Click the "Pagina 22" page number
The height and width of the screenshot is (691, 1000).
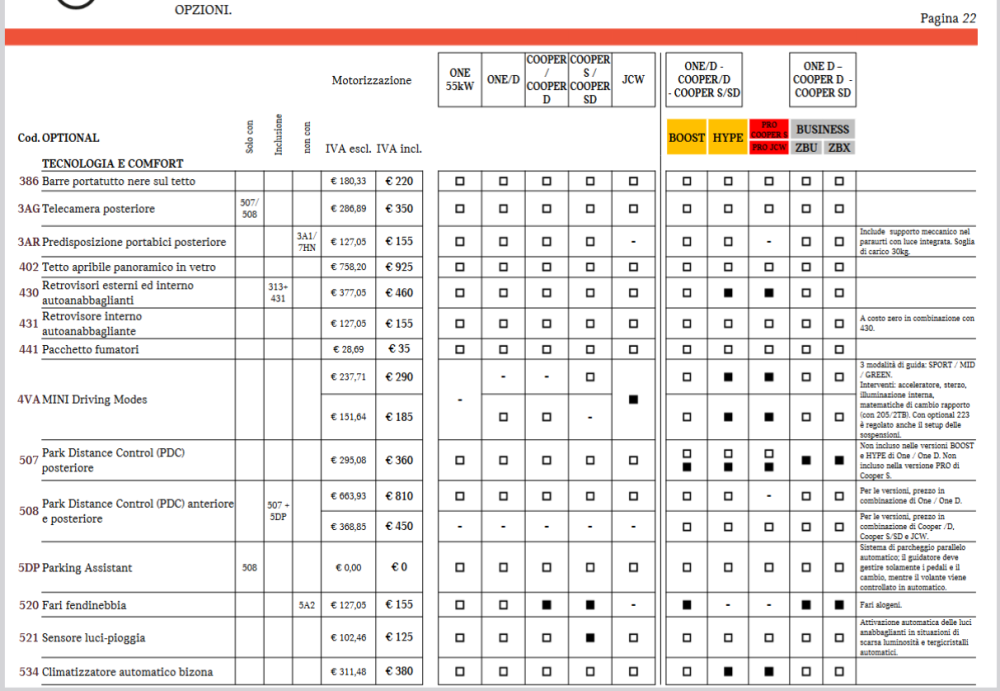coord(948,18)
